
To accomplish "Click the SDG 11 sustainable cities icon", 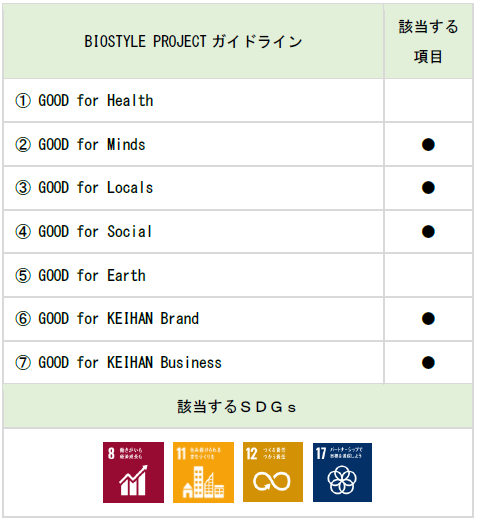I will click(203, 472).
